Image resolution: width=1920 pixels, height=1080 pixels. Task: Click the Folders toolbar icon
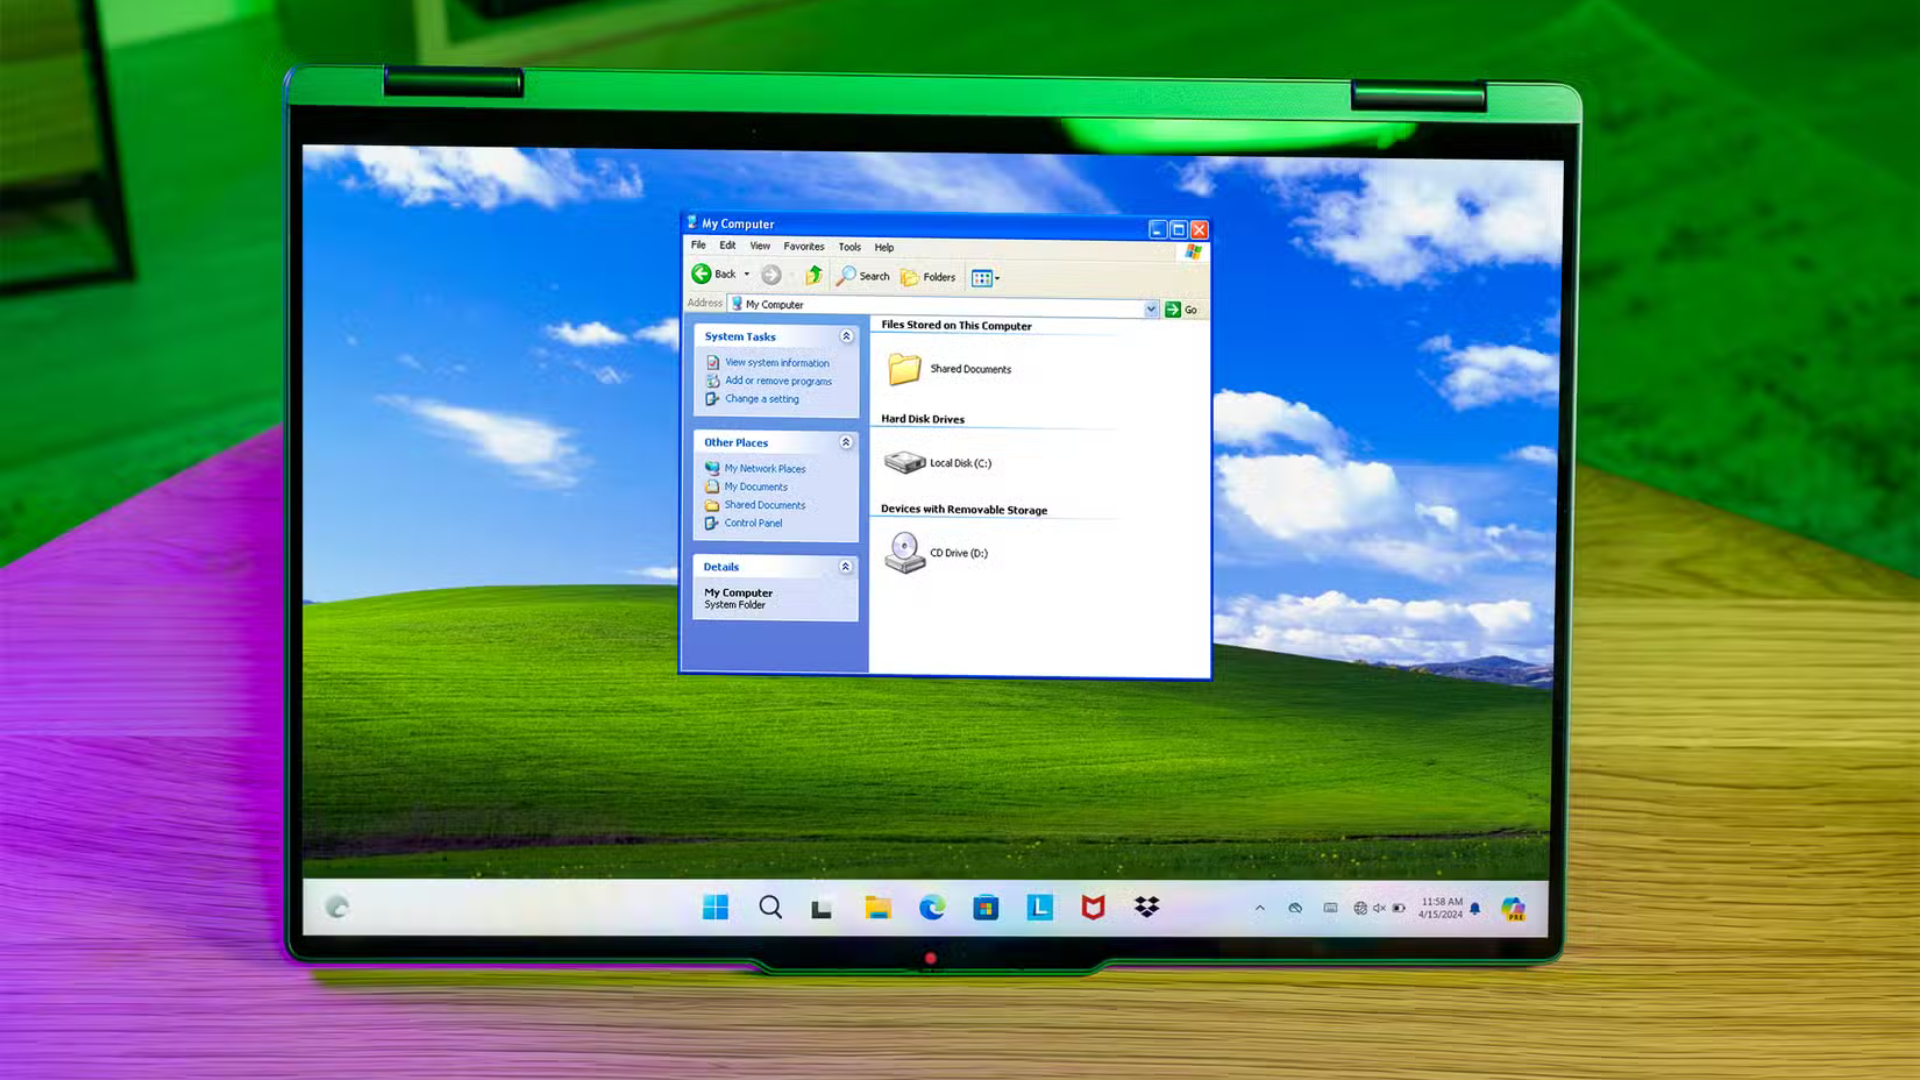click(928, 276)
